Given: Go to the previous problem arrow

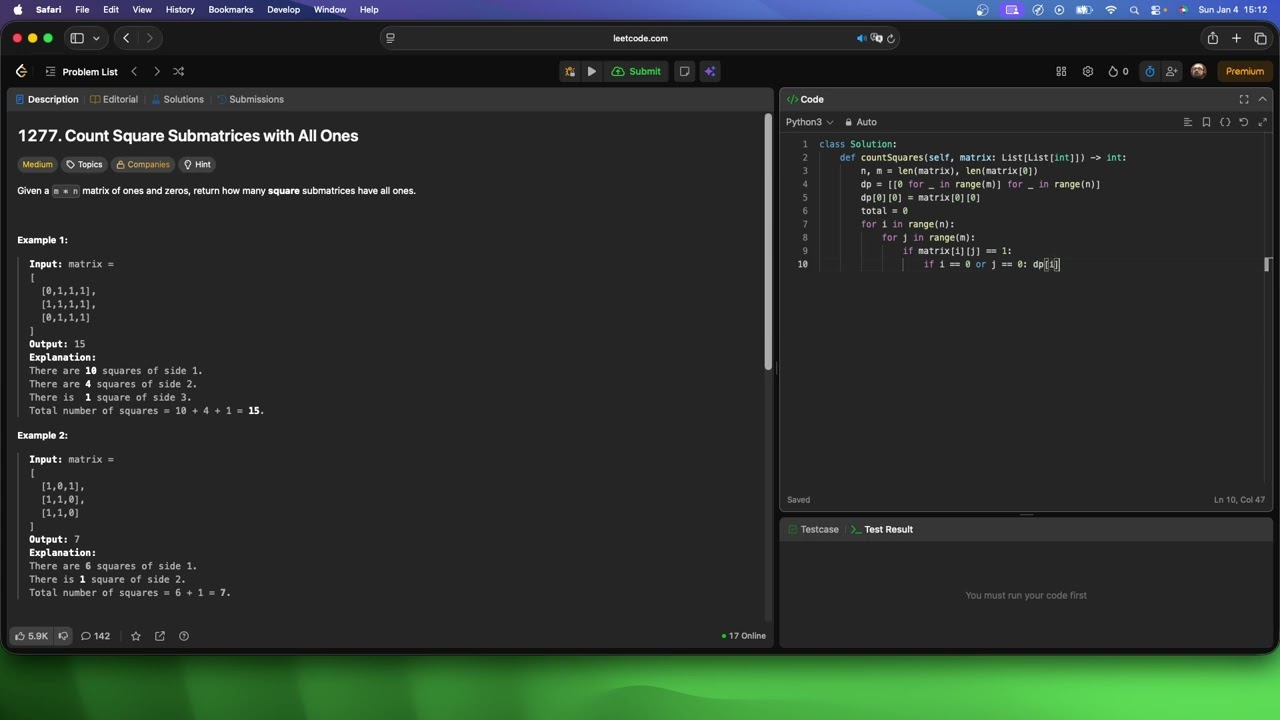Looking at the screenshot, I should pyautogui.click(x=134, y=71).
